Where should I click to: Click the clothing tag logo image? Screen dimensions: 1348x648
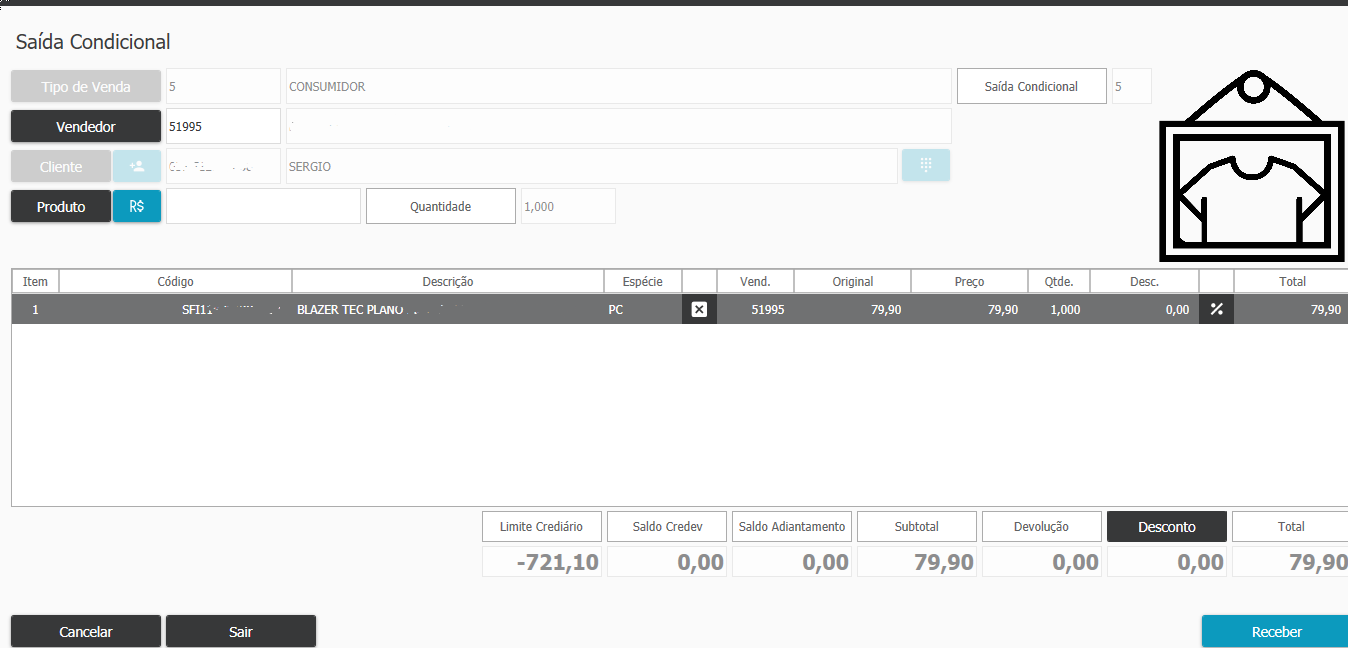coord(1253,164)
